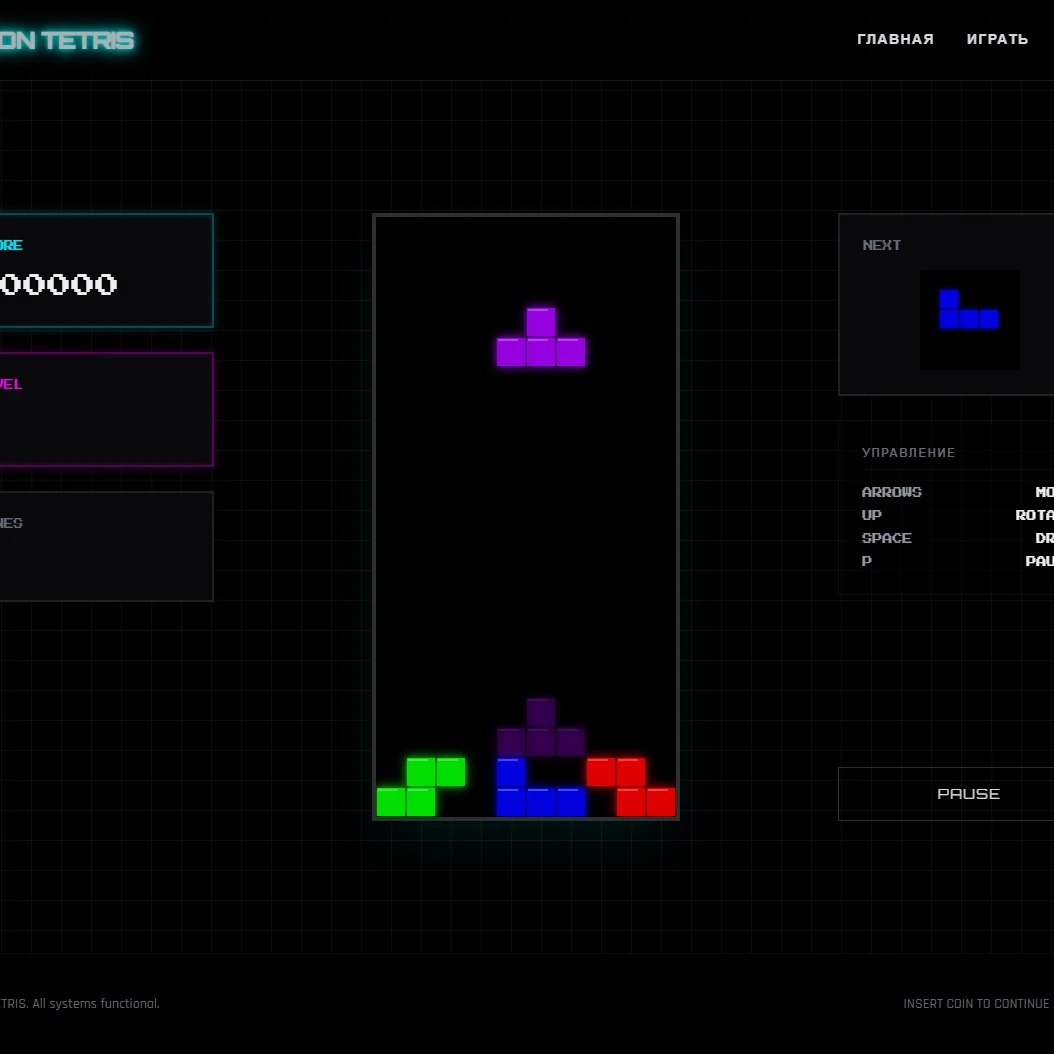Screen dimensions: 1054x1054
Task: Open the ГЛАВНАЯ menu item
Action: coord(895,39)
